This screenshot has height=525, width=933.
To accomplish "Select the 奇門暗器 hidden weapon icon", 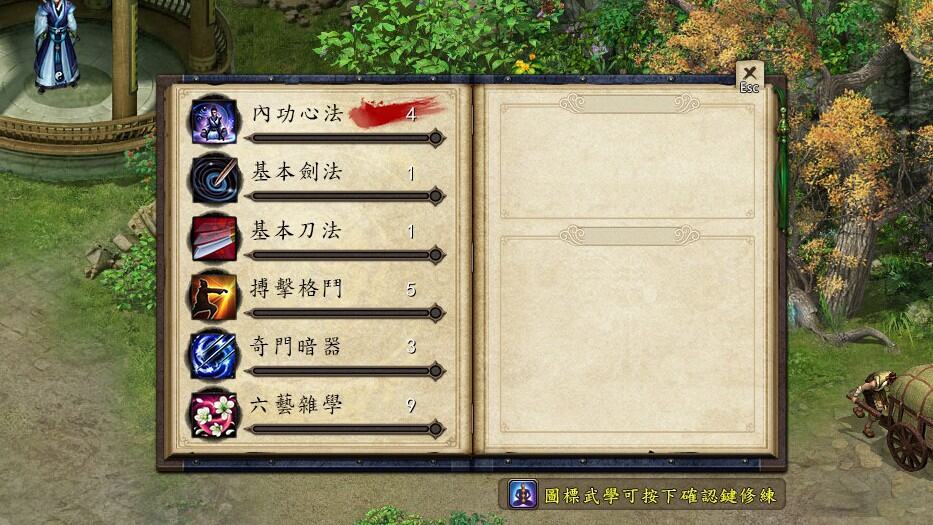I will [214, 354].
